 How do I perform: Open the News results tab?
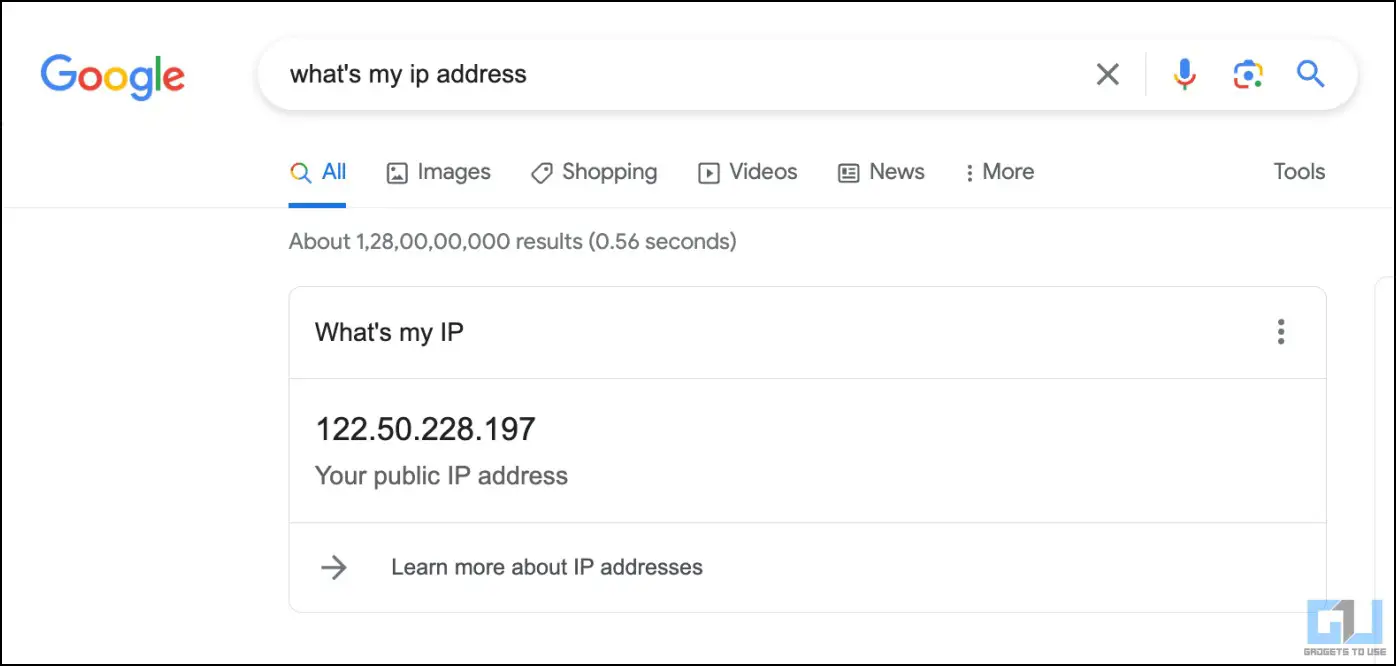(881, 172)
